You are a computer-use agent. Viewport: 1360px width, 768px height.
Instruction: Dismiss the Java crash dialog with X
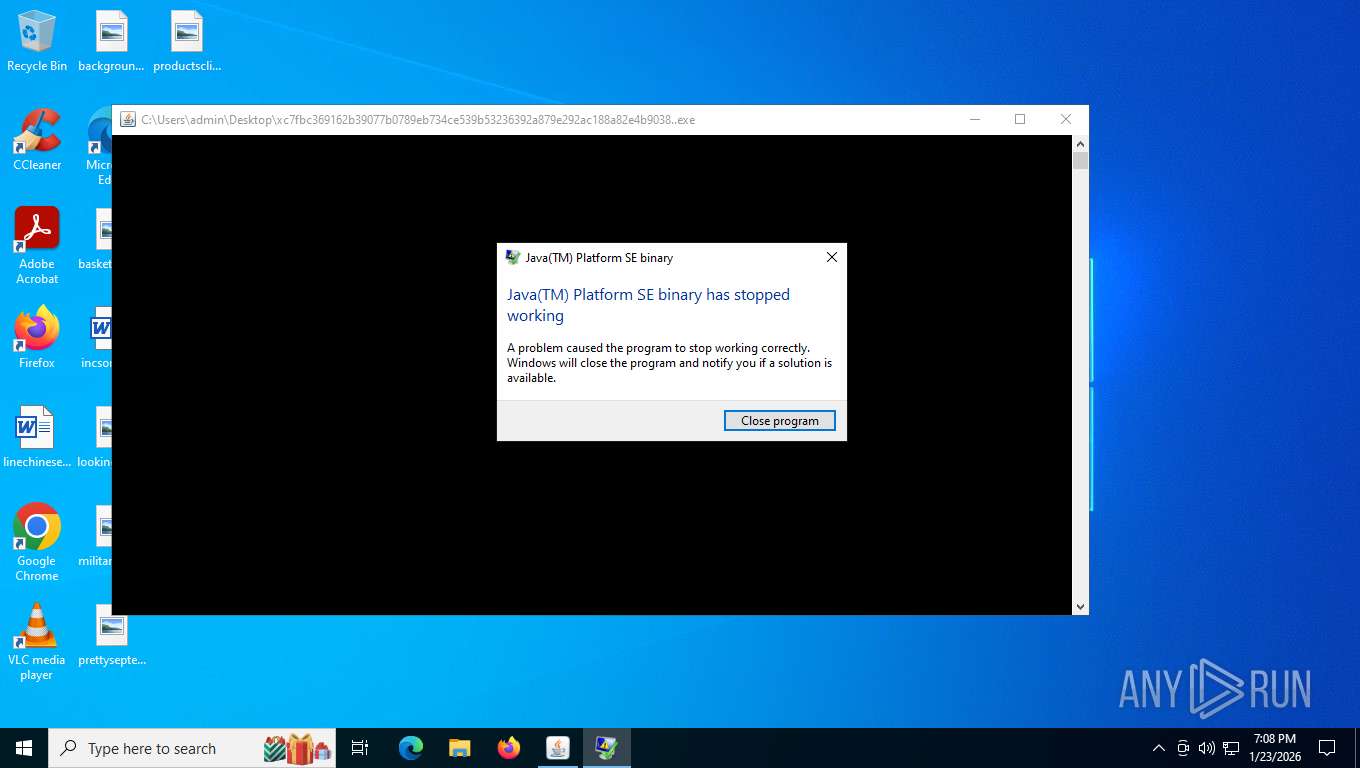(x=831, y=257)
